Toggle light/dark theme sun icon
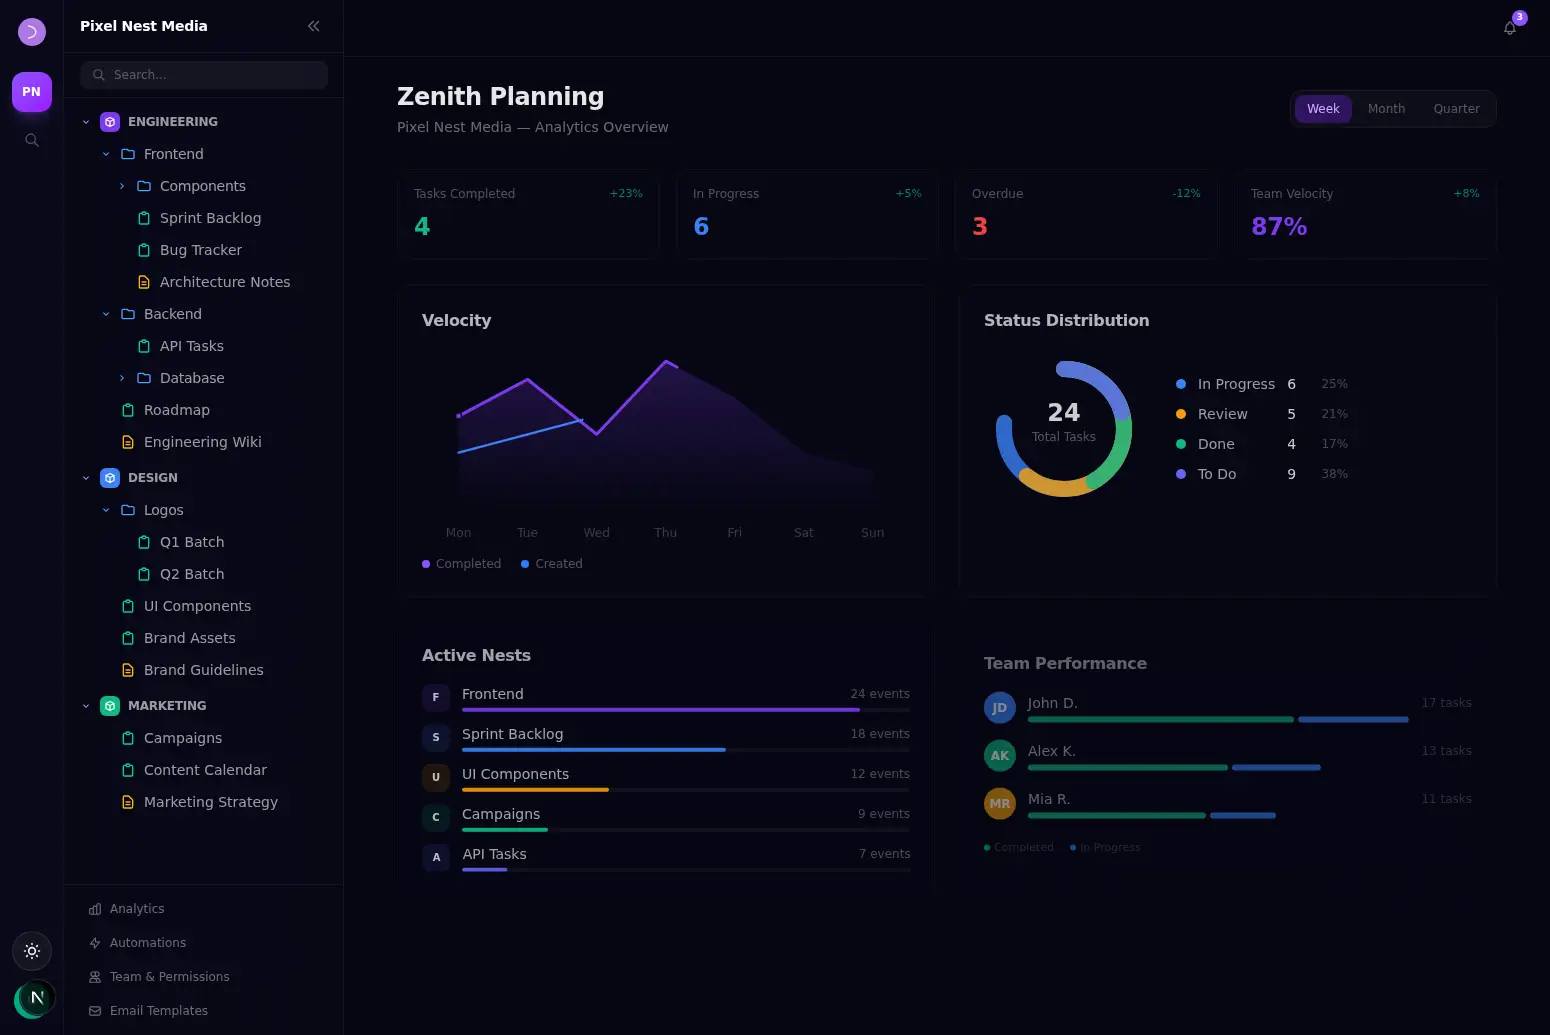The height and width of the screenshot is (1035, 1550). [32, 951]
